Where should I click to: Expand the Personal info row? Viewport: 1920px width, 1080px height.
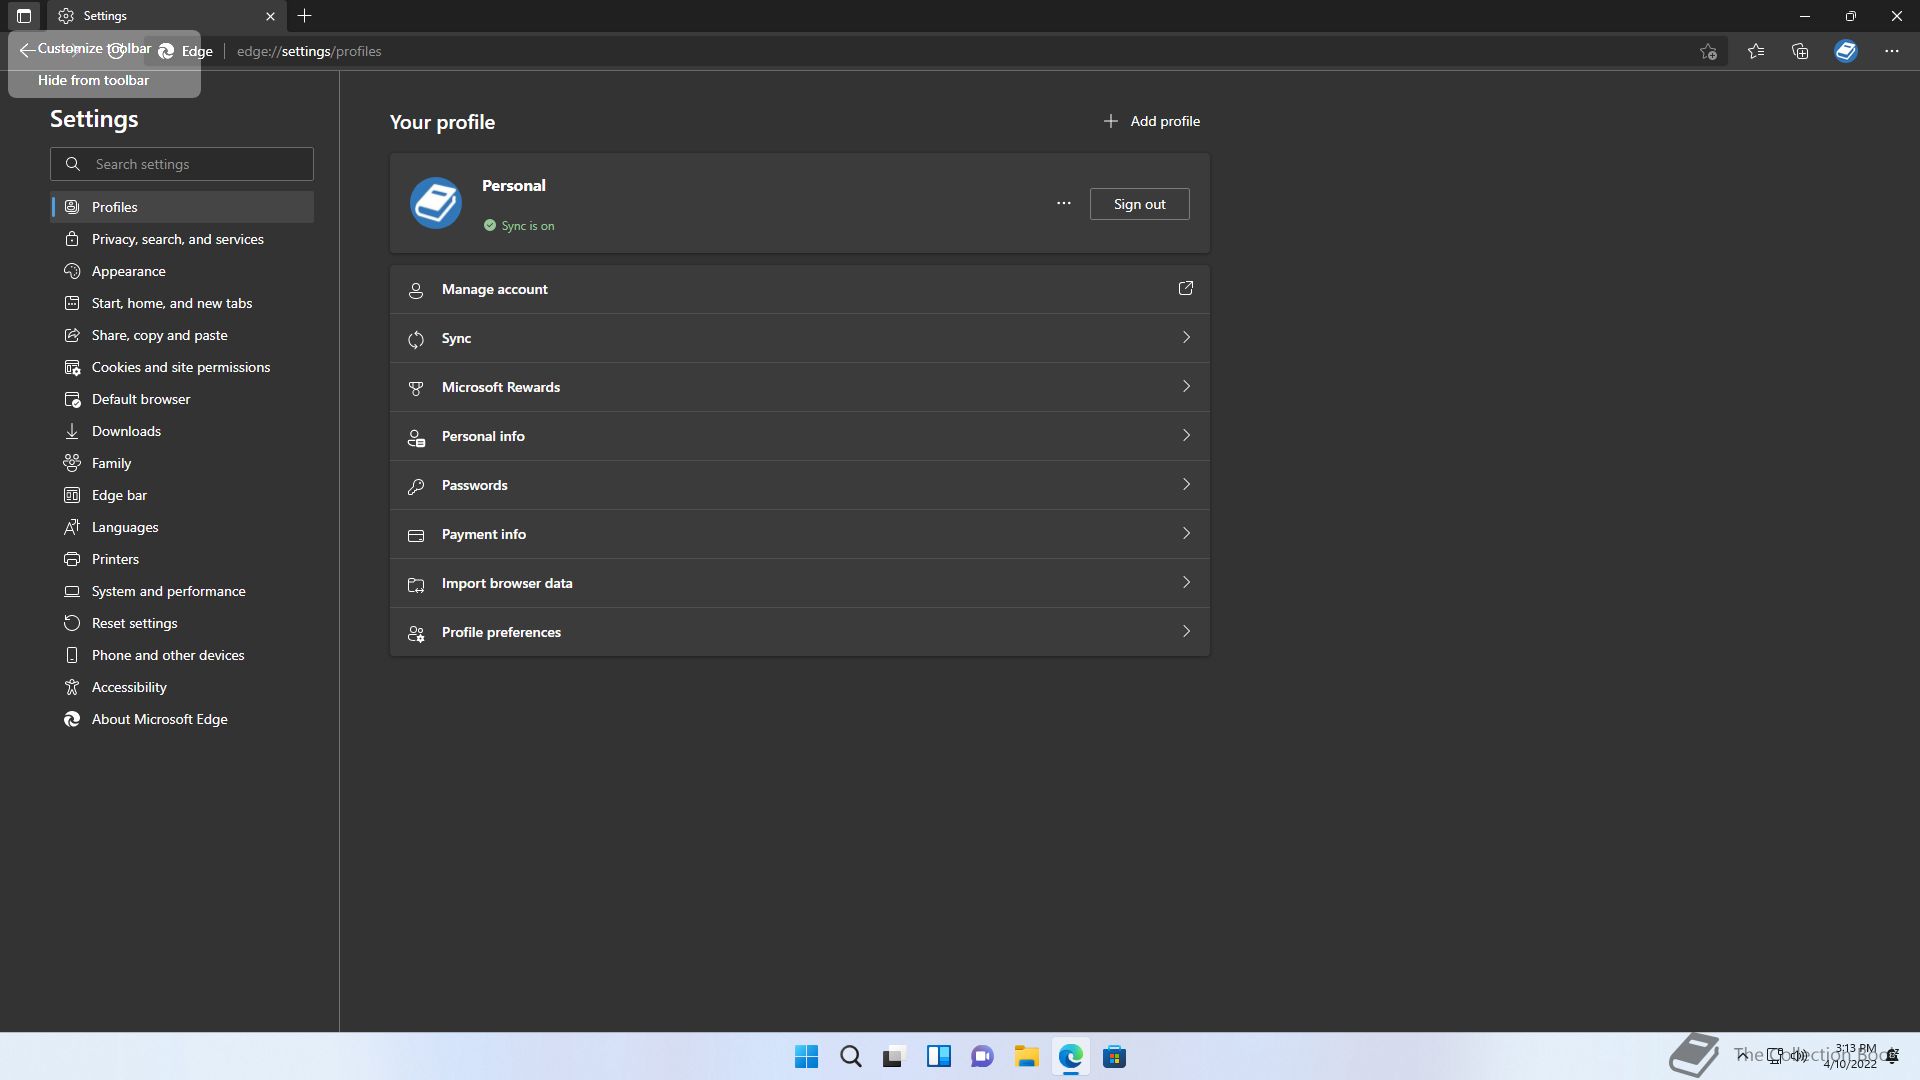tap(800, 436)
